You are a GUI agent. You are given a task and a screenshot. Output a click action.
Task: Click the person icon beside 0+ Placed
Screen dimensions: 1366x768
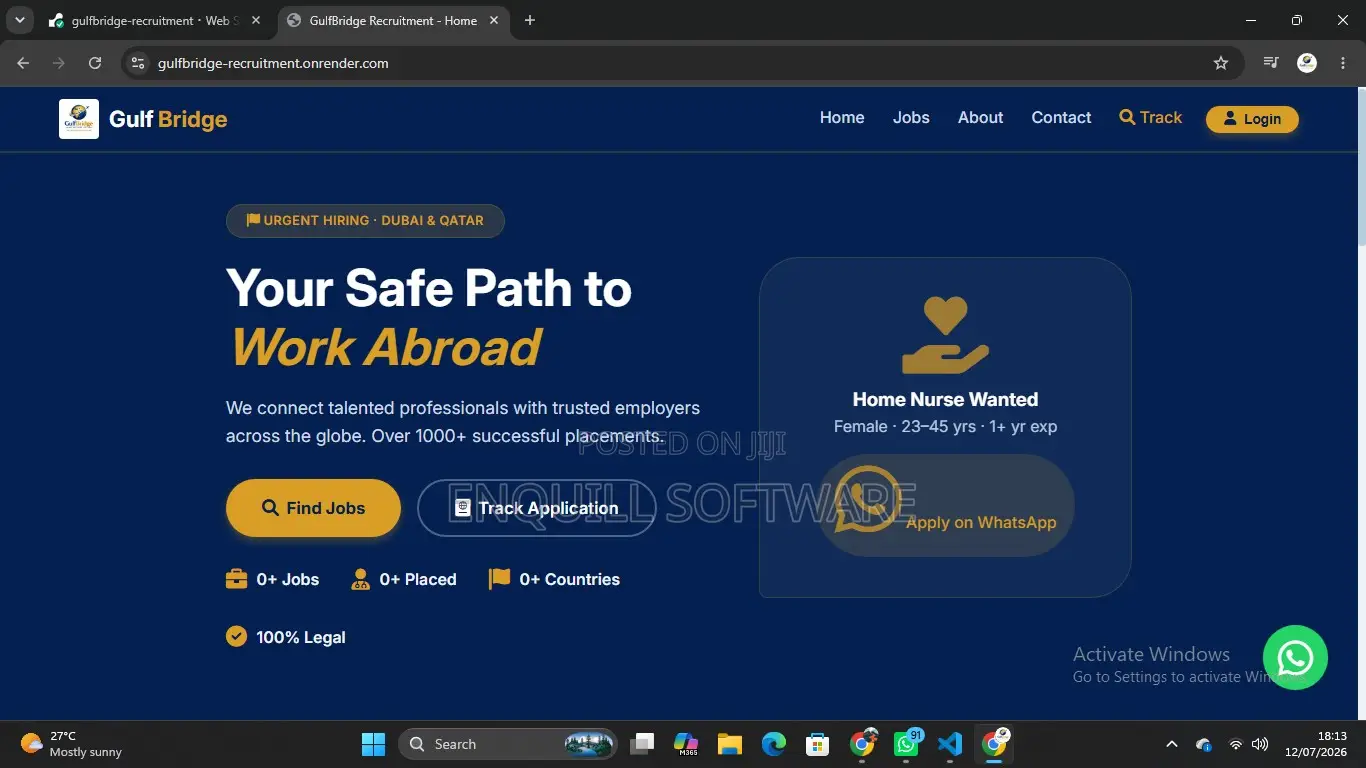(360, 579)
